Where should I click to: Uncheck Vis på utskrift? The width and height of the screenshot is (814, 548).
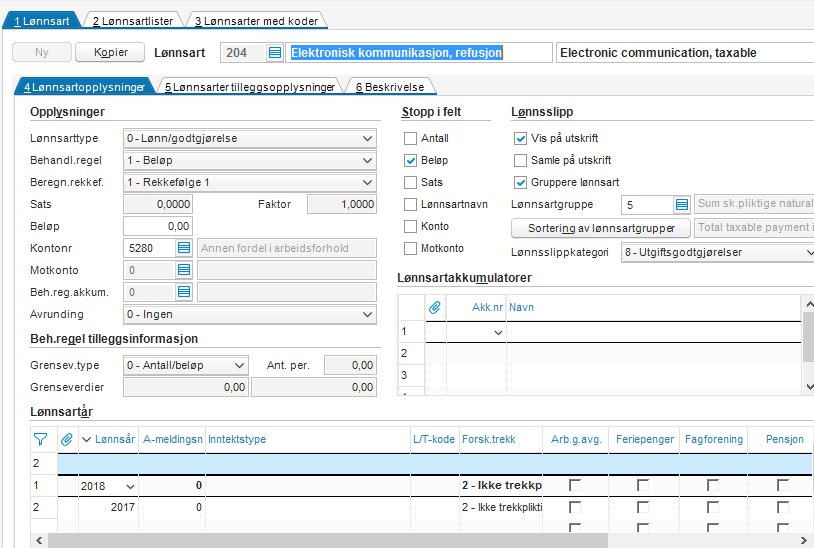(520, 138)
